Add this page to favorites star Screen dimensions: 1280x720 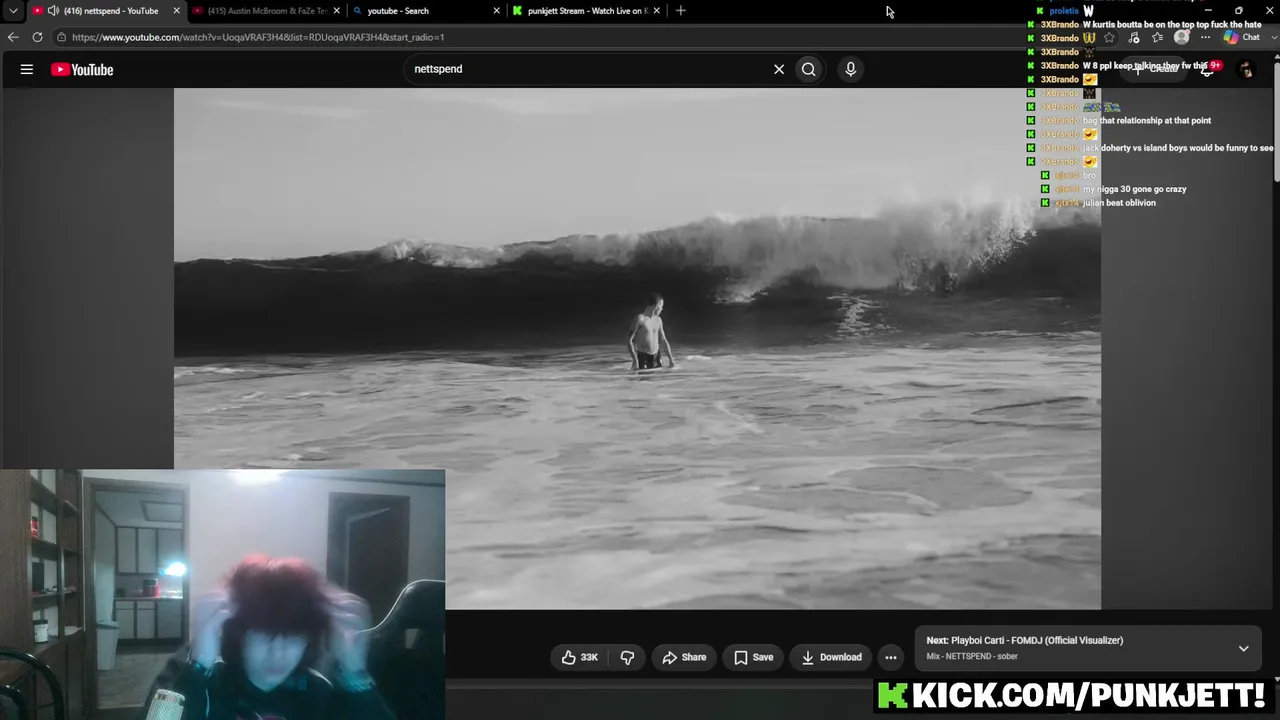[x=1109, y=38]
